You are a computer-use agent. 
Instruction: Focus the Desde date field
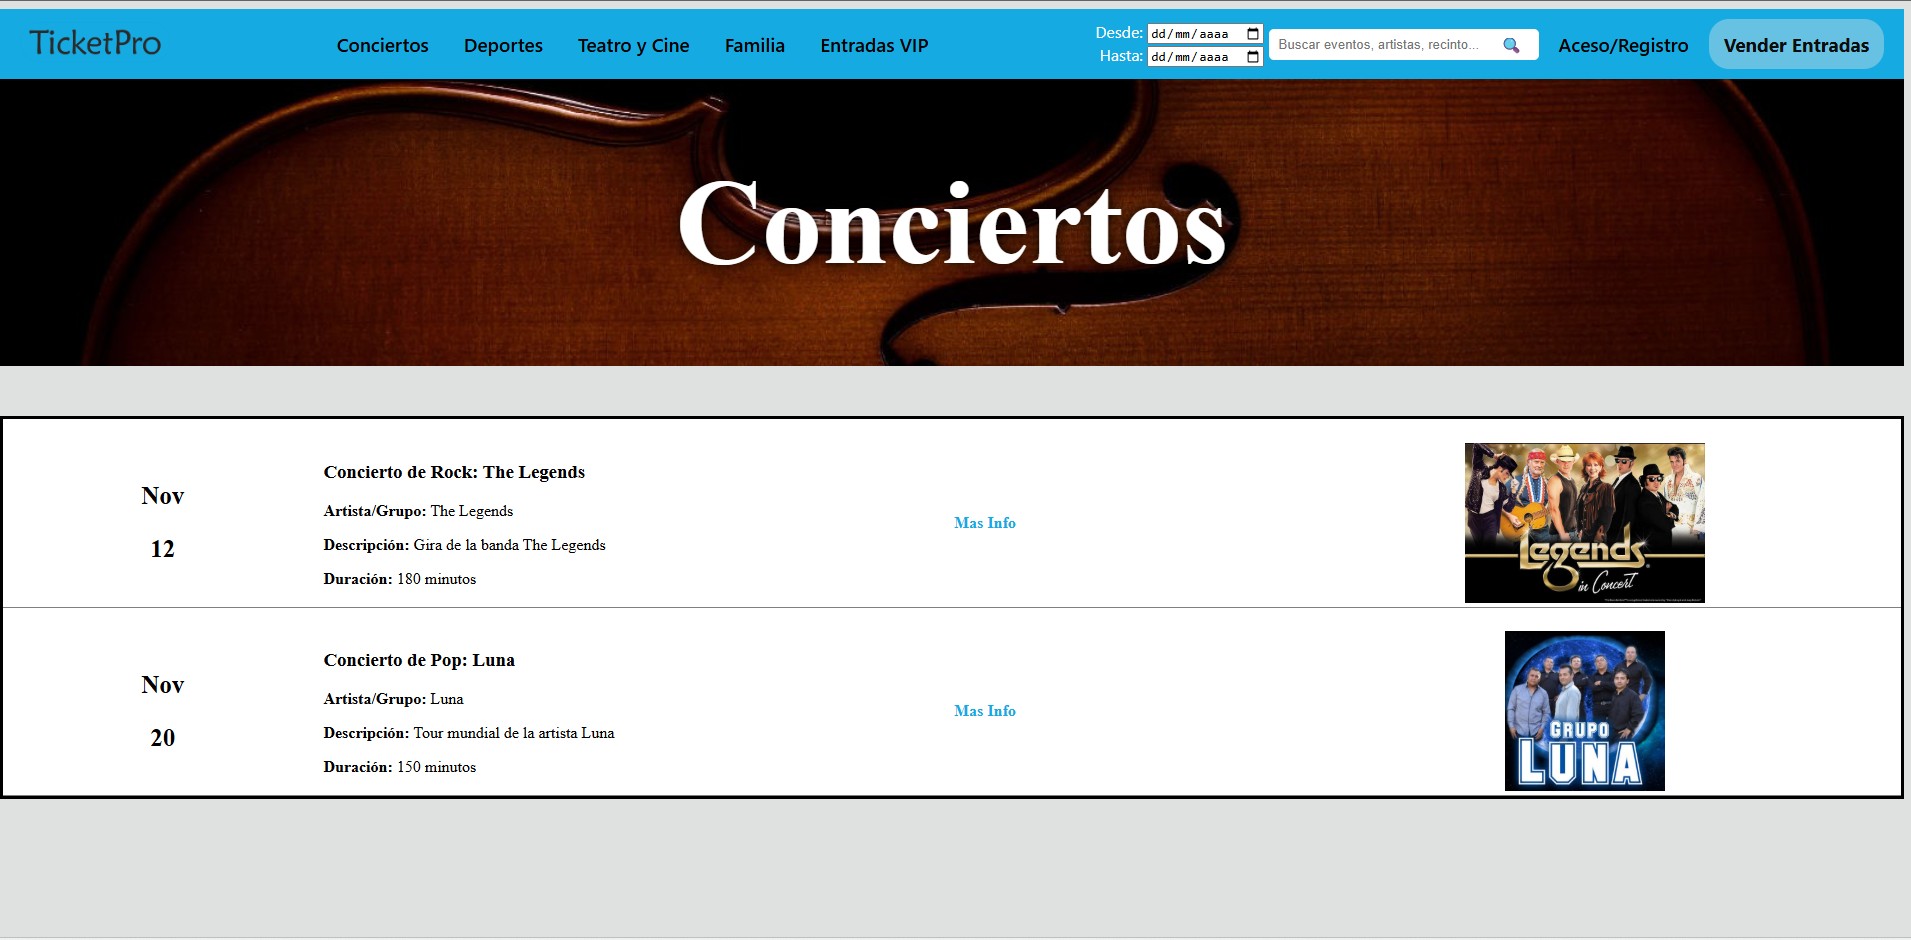[1192, 34]
